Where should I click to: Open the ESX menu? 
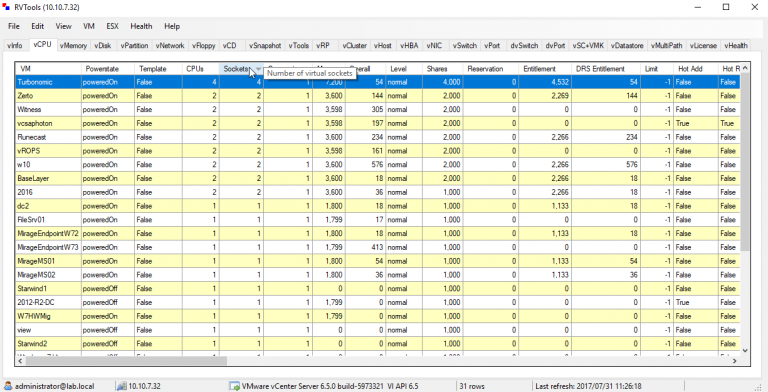(112, 26)
